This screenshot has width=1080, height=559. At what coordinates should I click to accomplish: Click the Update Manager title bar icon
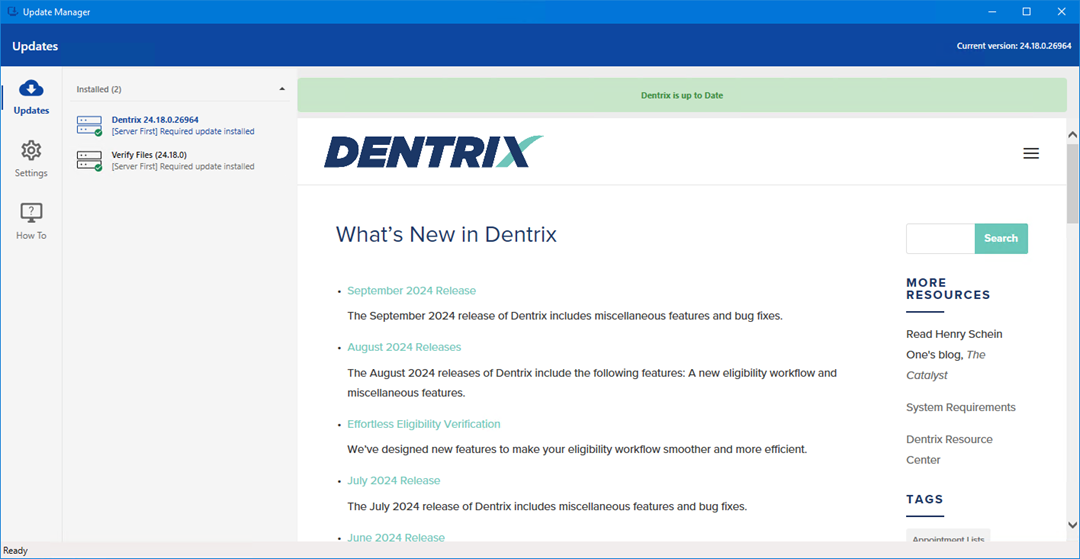12,12
